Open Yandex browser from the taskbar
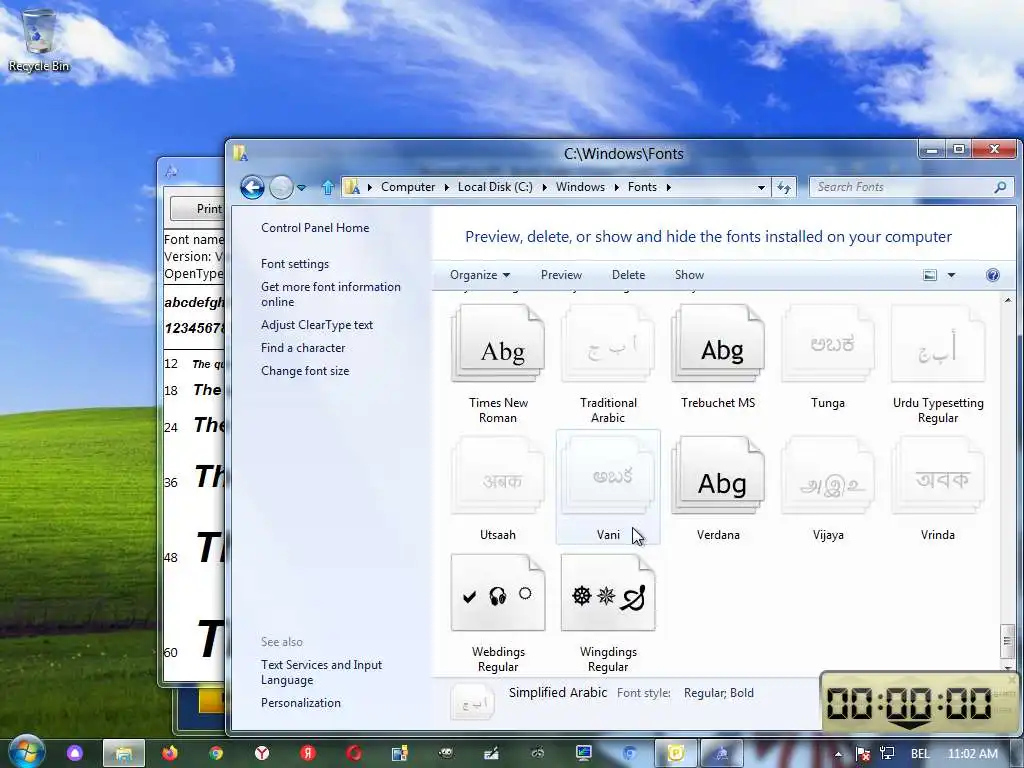1024x768 pixels. click(262, 753)
